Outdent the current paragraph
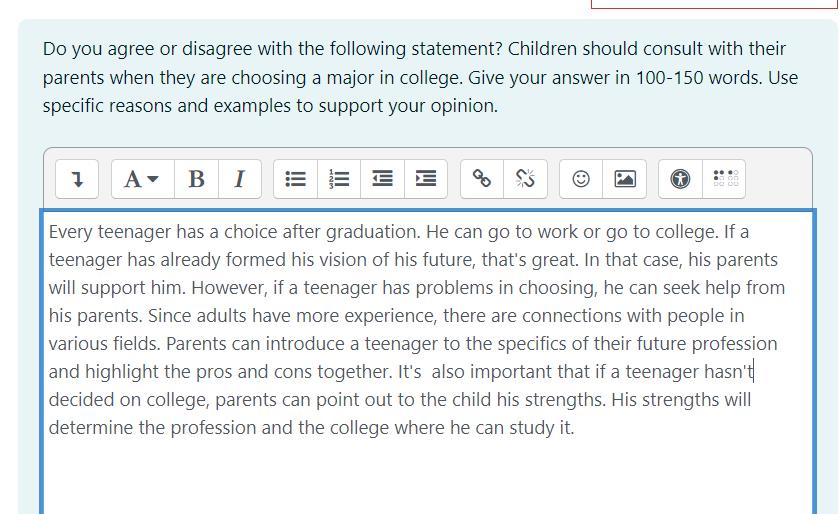This screenshot has height=514, width=839. pos(383,179)
